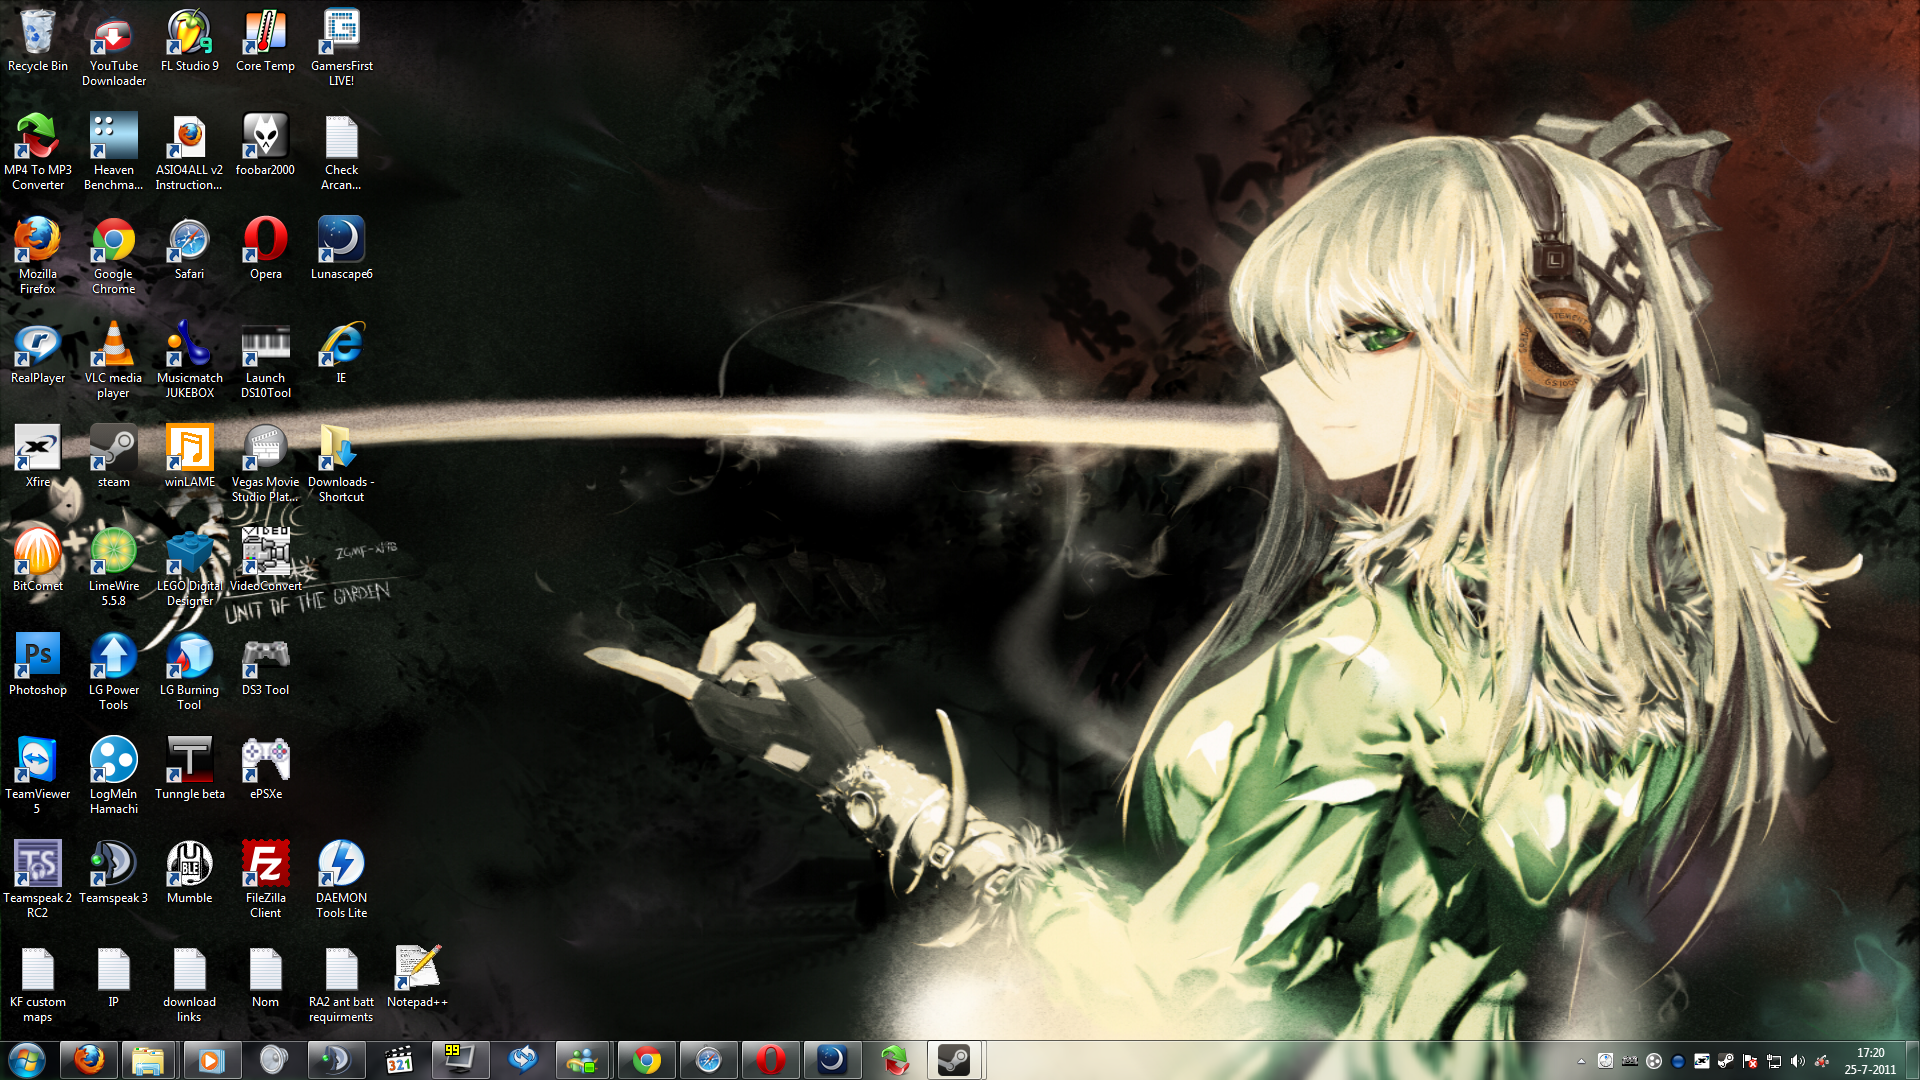Screen dimensions: 1920x1080
Task: Select the IP text file
Action: point(114,978)
